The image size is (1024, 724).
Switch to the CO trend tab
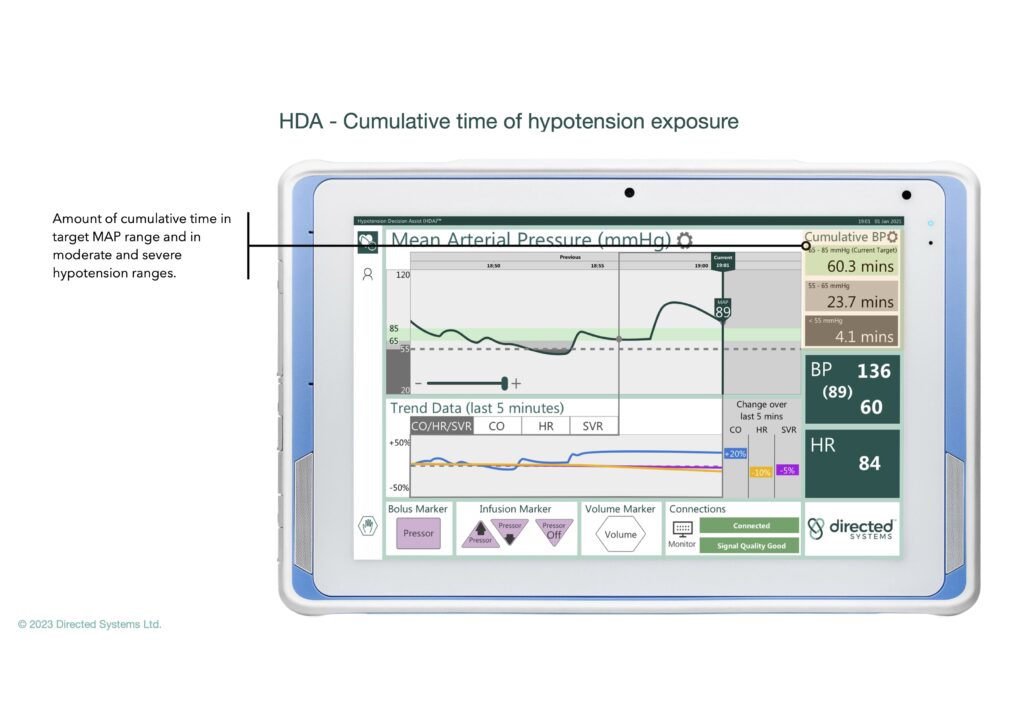pos(497,426)
